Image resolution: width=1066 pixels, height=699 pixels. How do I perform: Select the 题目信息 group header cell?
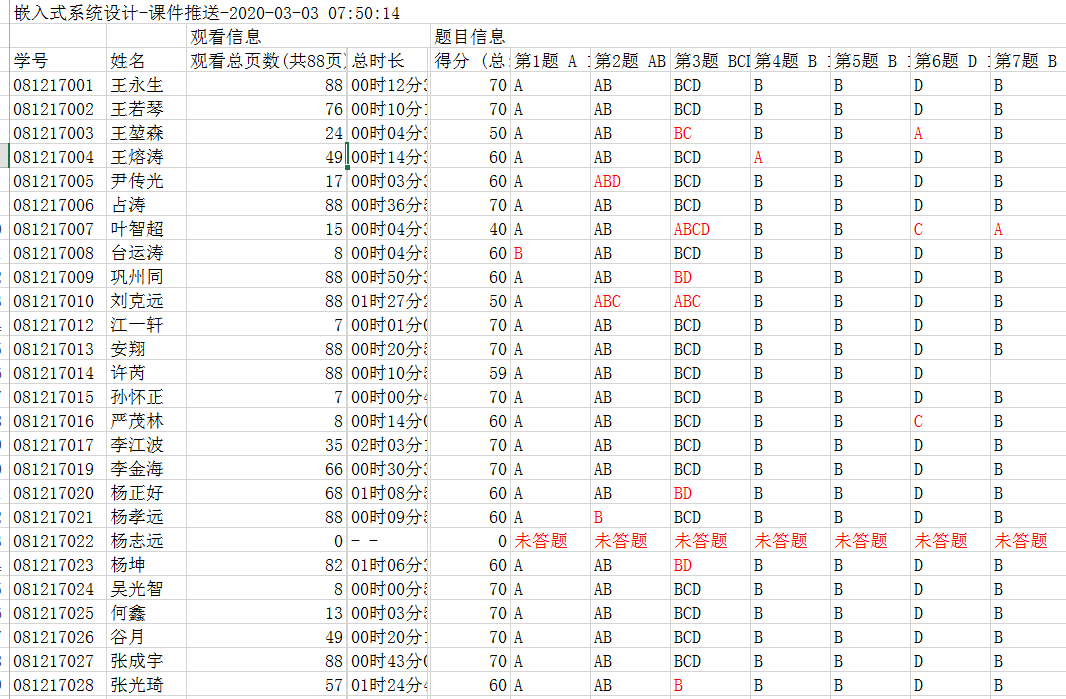tap(470, 37)
